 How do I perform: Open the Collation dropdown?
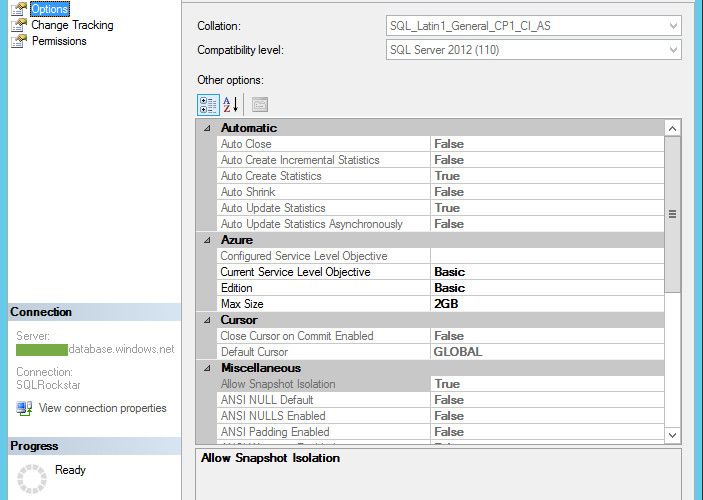[534, 26]
